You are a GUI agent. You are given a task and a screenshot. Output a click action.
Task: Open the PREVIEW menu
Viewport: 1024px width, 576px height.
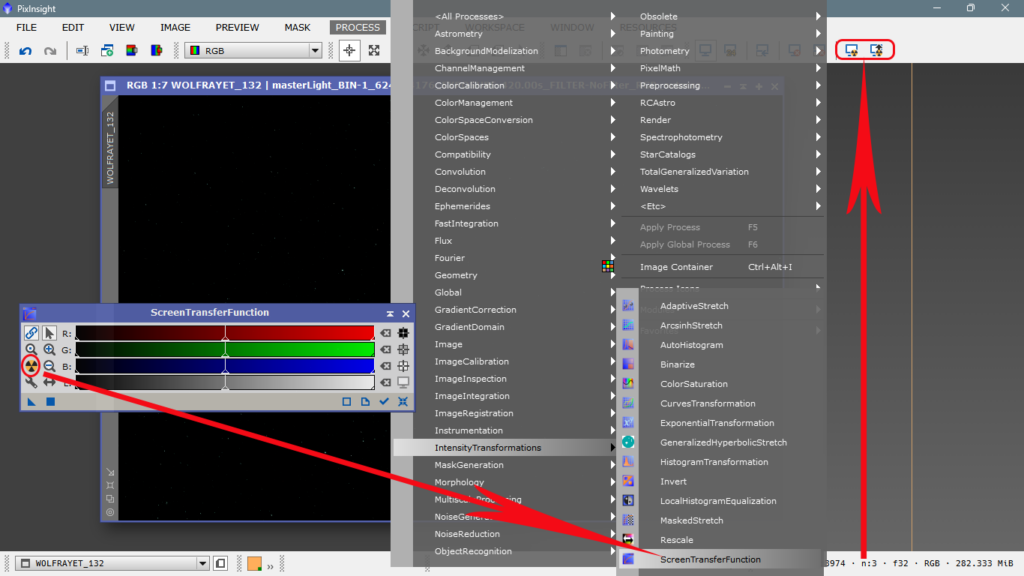237,27
